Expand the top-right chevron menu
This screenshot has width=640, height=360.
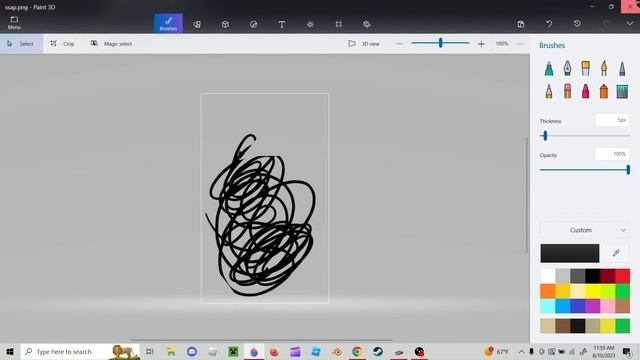click(x=630, y=24)
